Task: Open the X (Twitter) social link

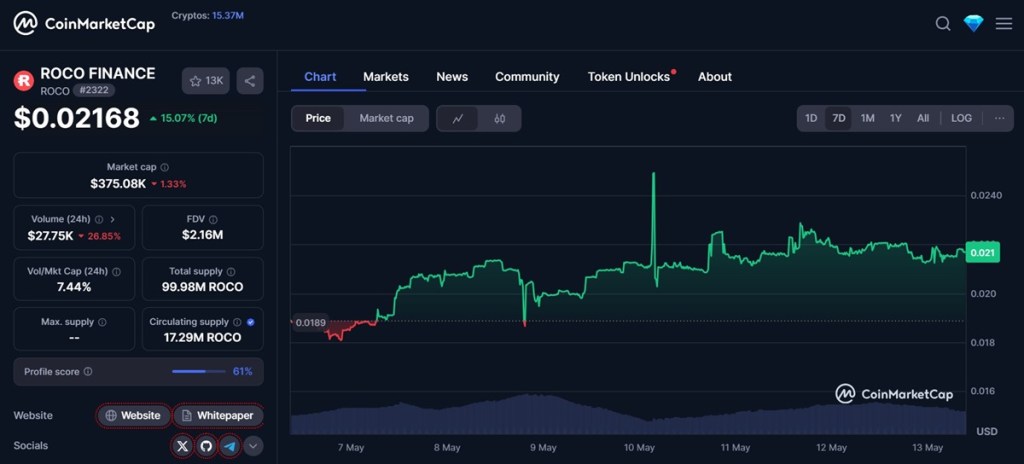Action: pyautogui.click(x=182, y=446)
